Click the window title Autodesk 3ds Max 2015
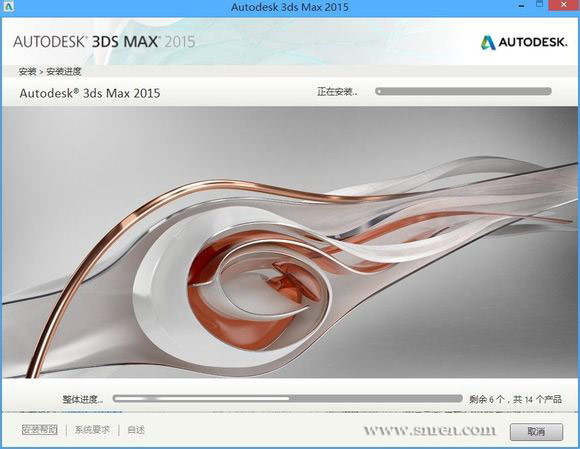 coord(290,7)
